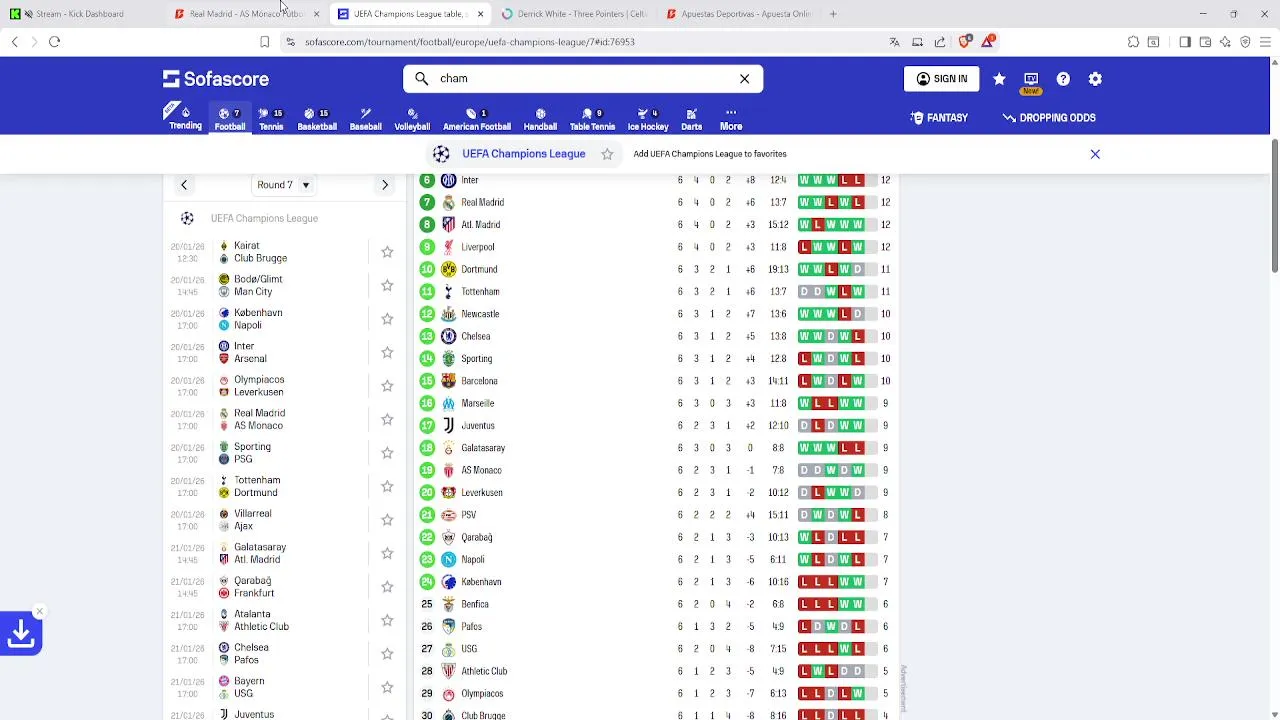Click the translate page icon in address bar
The height and width of the screenshot is (720, 1280).
pos(894,42)
